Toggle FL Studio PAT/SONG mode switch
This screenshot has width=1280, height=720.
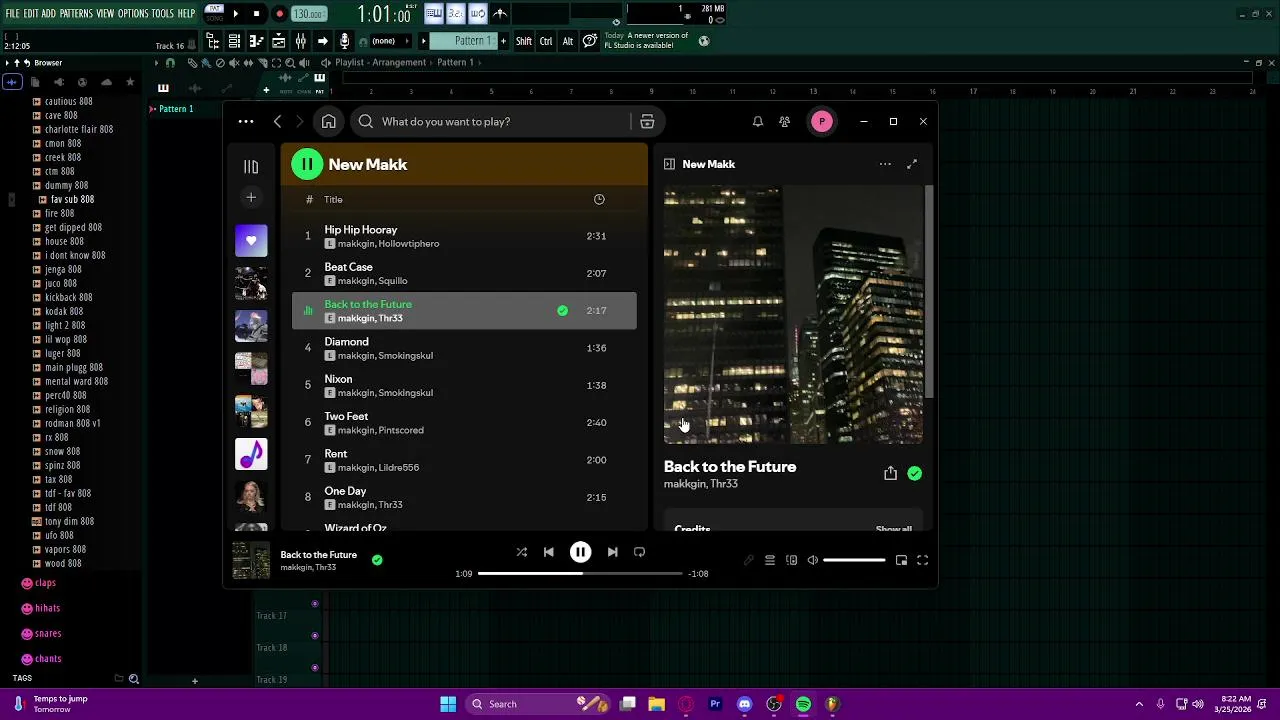(214, 14)
